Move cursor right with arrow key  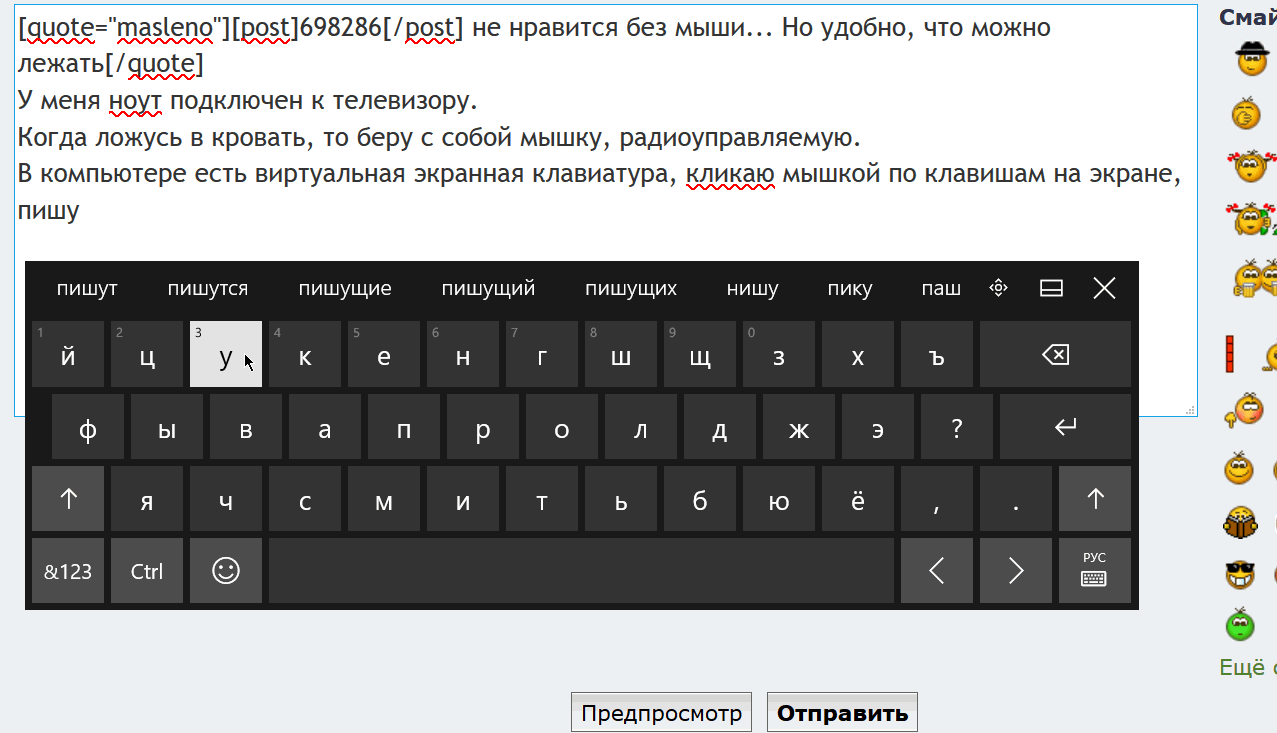pos(1015,571)
